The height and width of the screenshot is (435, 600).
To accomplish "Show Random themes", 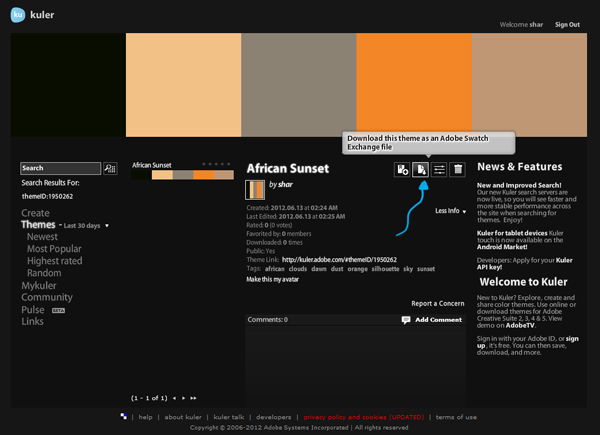I will pos(44,273).
